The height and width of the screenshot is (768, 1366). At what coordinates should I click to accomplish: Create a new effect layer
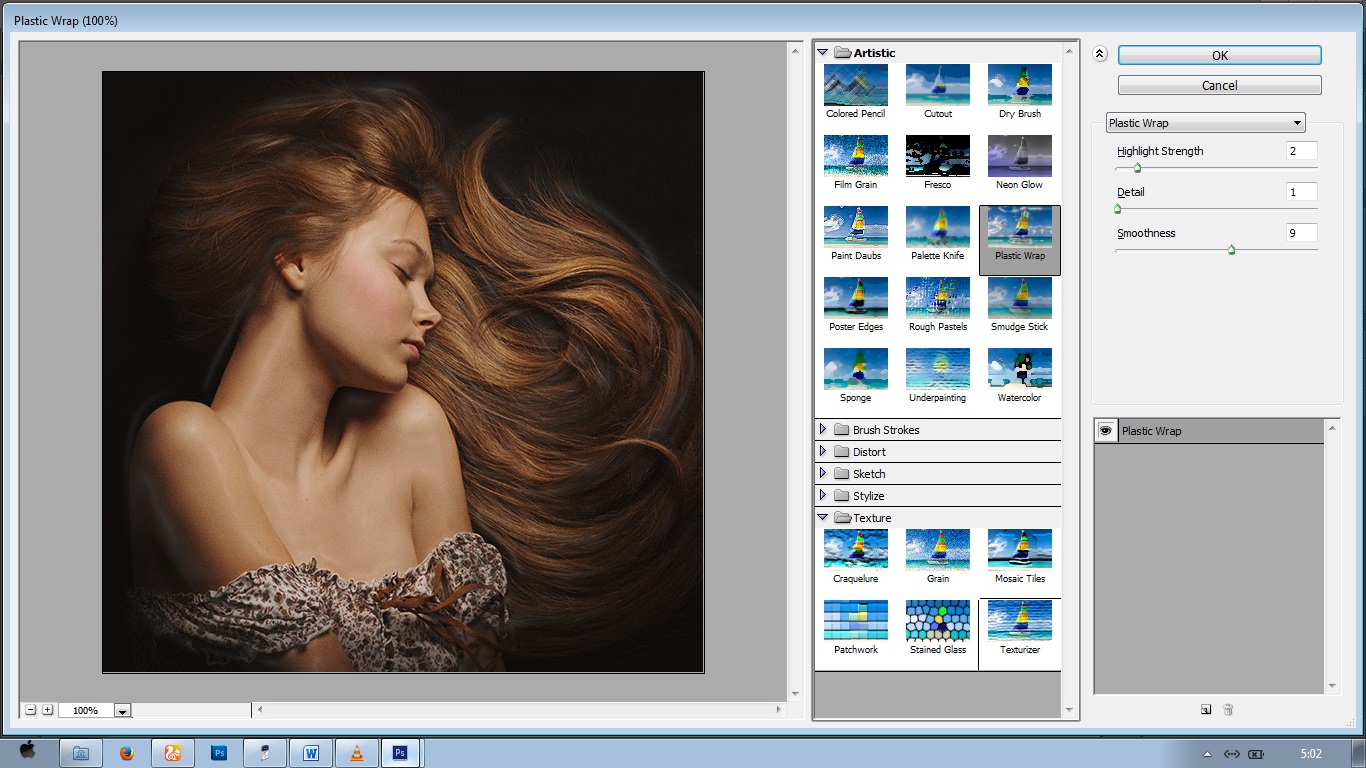1206,710
